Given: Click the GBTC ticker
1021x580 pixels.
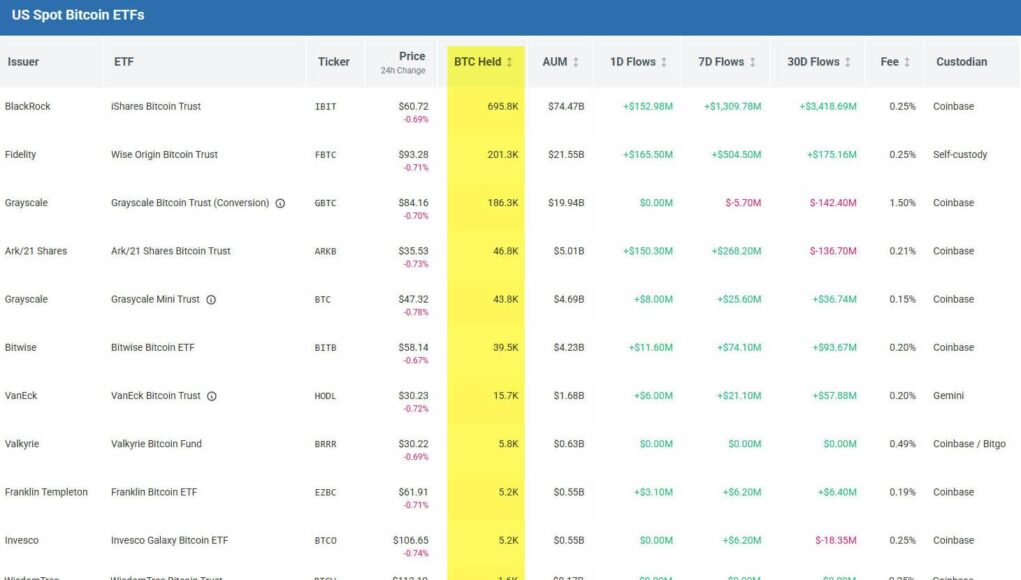Looking at the screenshot, I should pos(326,203).
